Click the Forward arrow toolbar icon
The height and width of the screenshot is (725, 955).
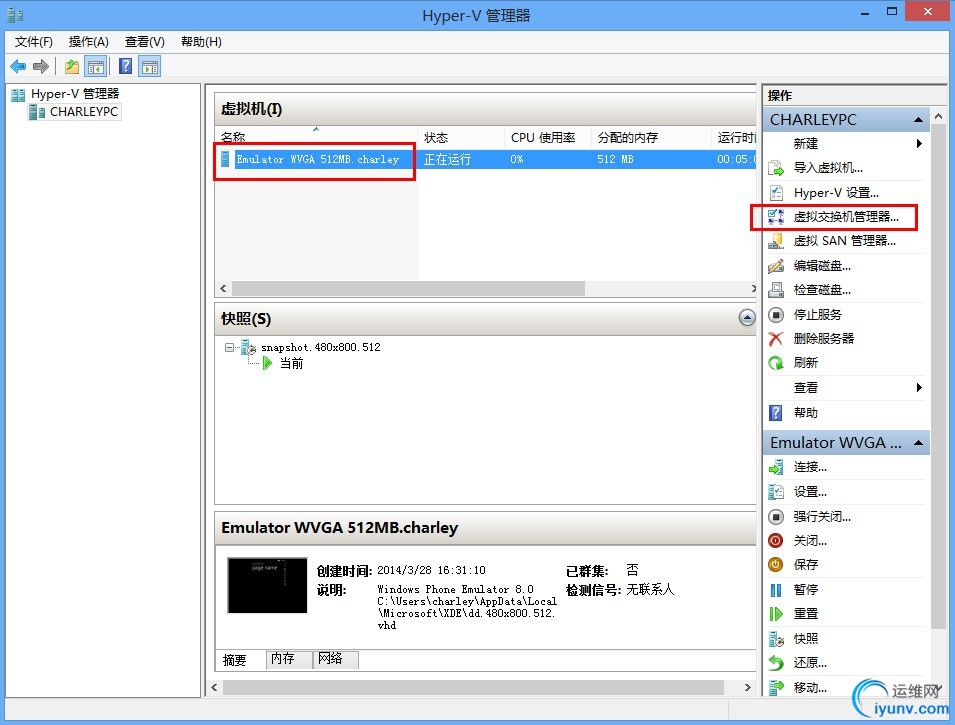tap(41, 66)
